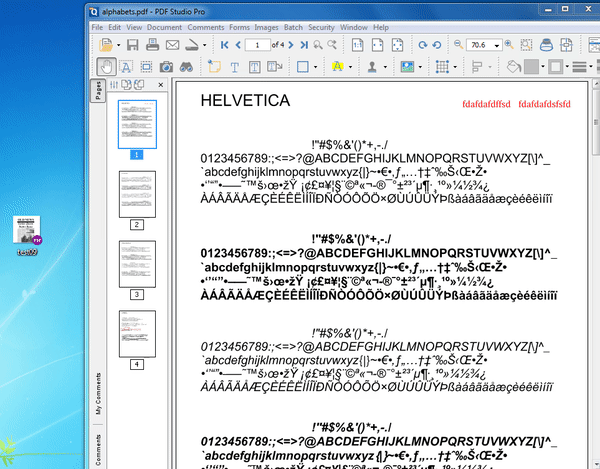Click the text highlight tool

click(x=337, y=67)
